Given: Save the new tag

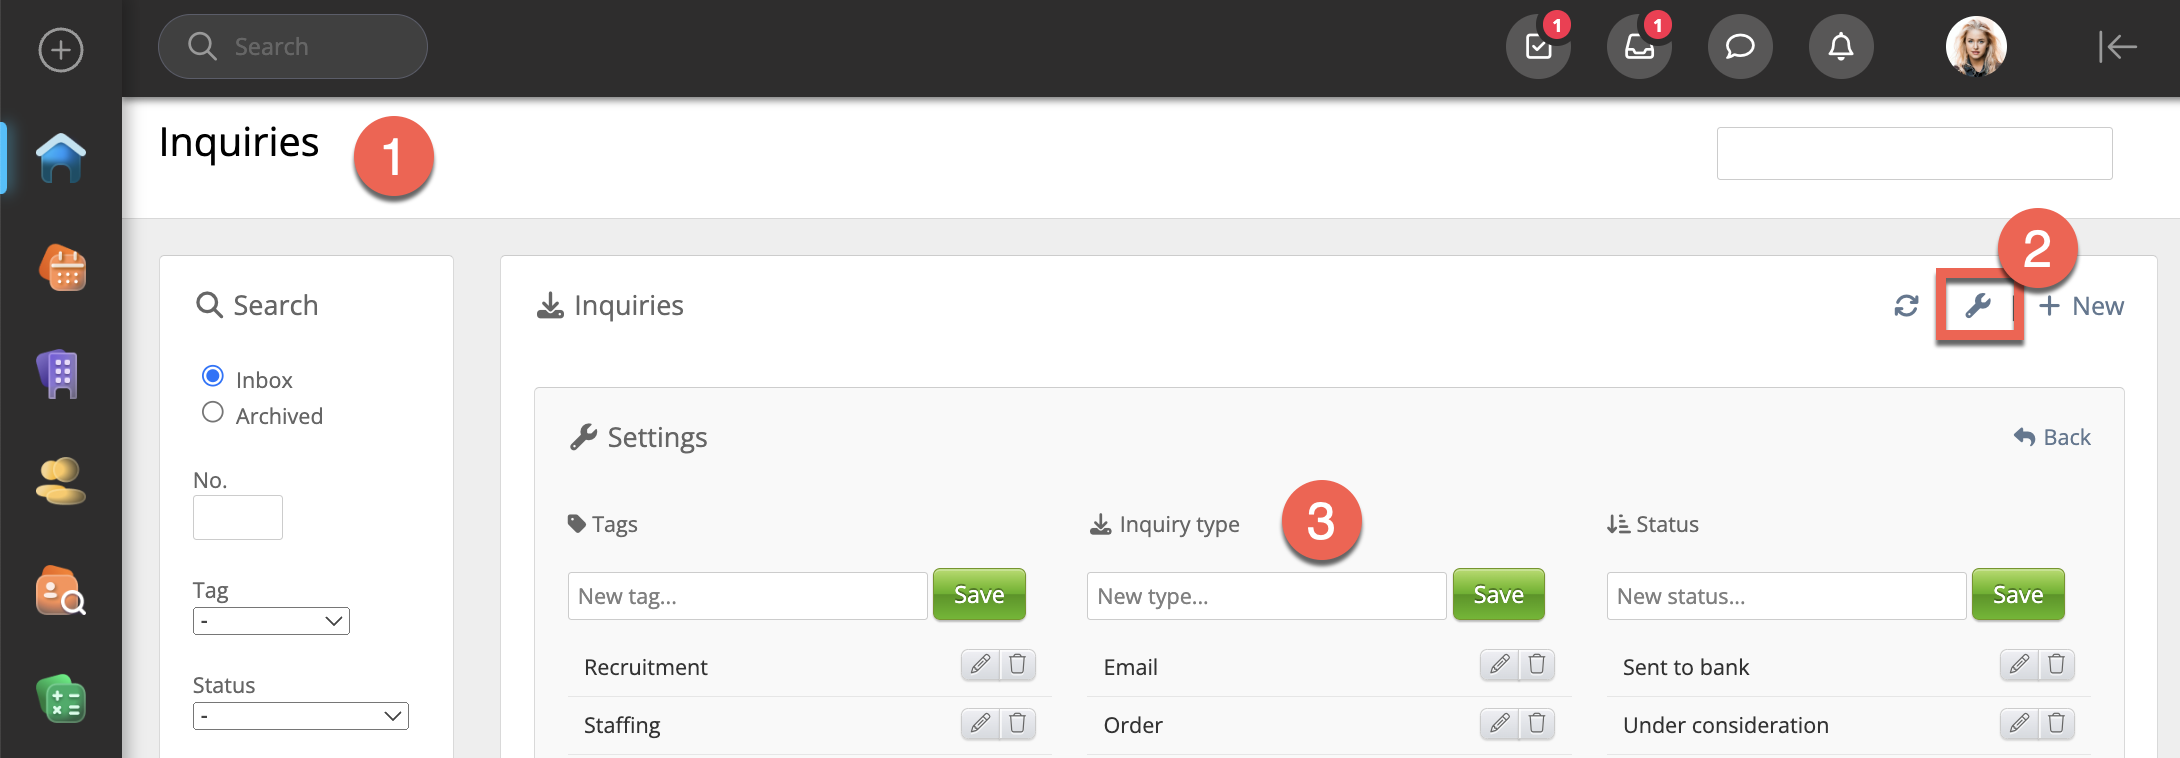Looking at the screenshot, I should [979, 595].
